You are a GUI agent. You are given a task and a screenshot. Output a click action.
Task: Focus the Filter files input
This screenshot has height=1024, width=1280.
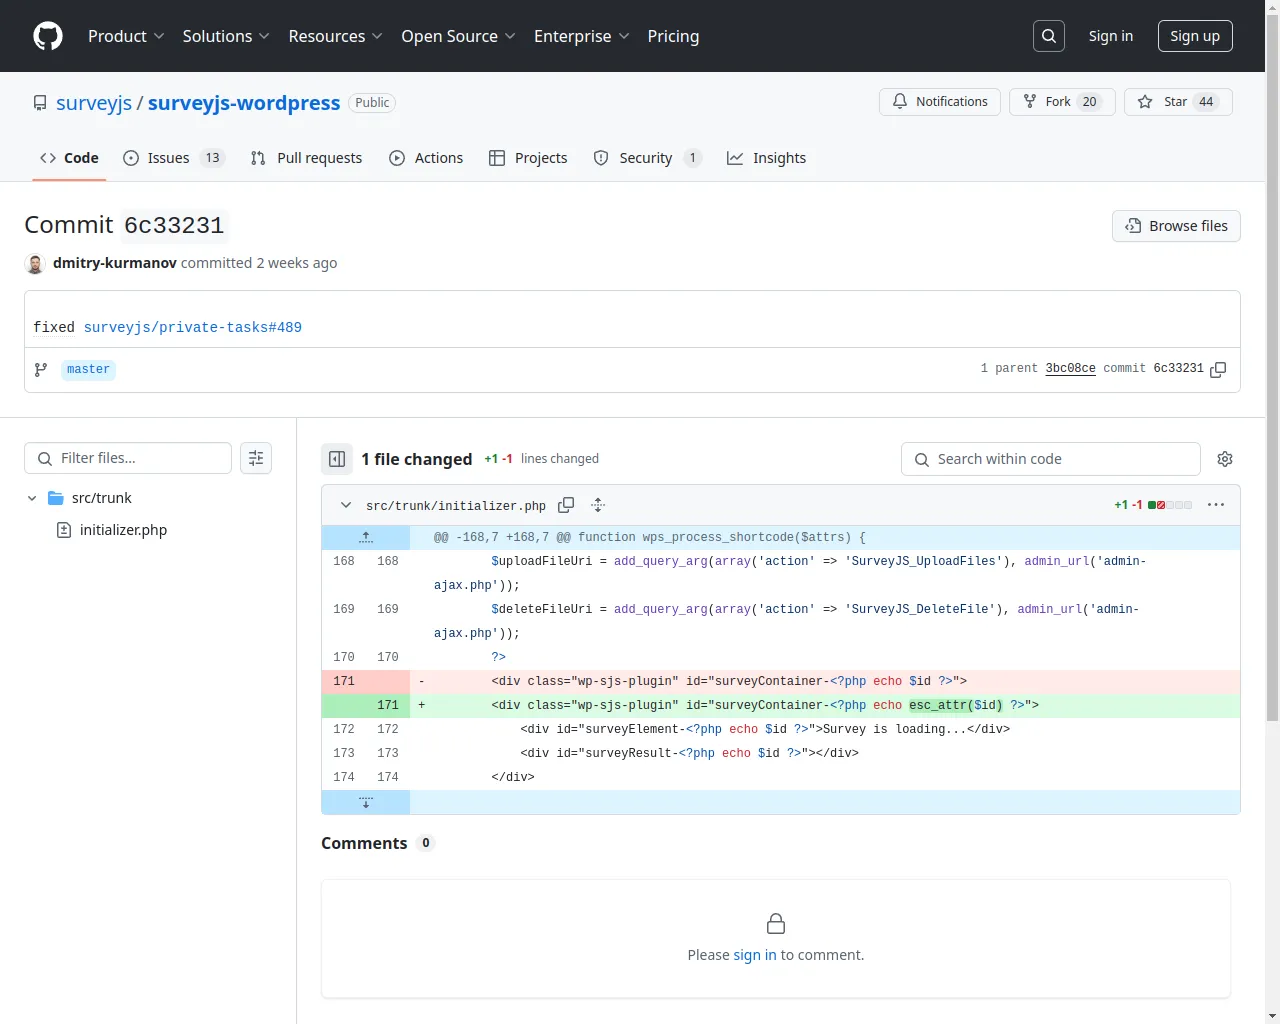pyautogui.click(x=128, y=458)
